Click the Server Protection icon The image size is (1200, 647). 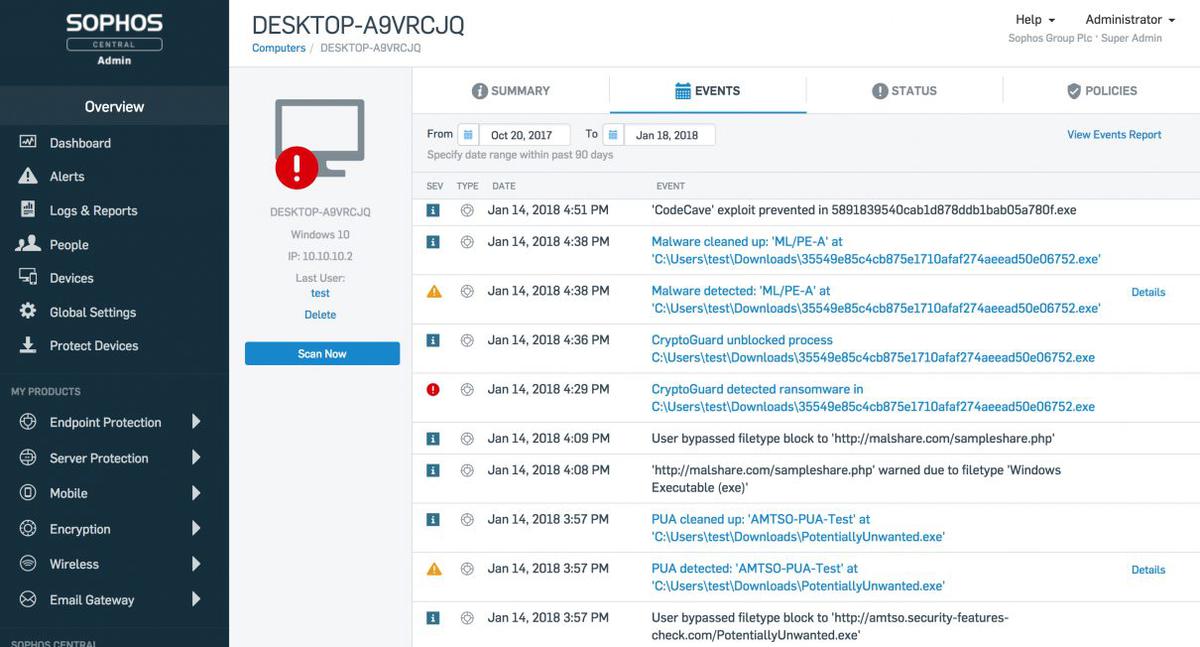click(x=28, y=457)
